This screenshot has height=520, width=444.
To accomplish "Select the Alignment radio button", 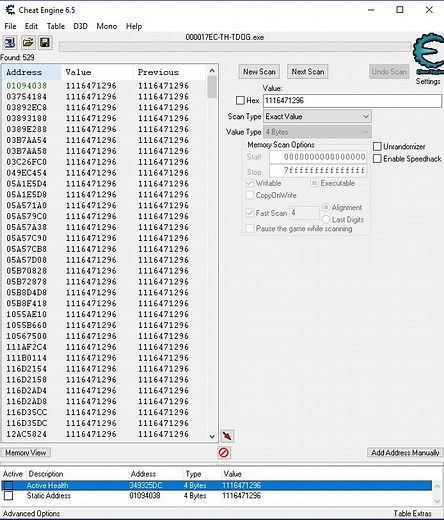I will [x=326, y=207].
